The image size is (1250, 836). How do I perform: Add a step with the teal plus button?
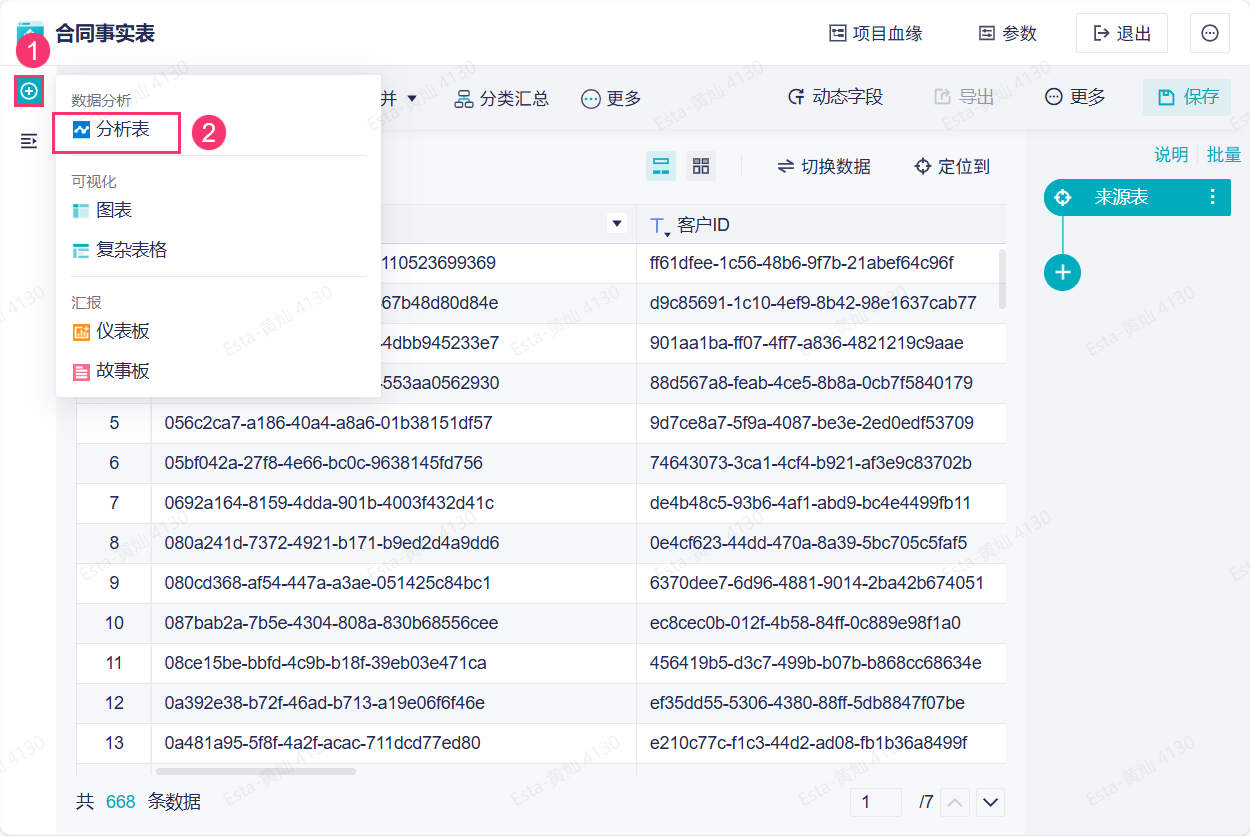point(1063,272)
